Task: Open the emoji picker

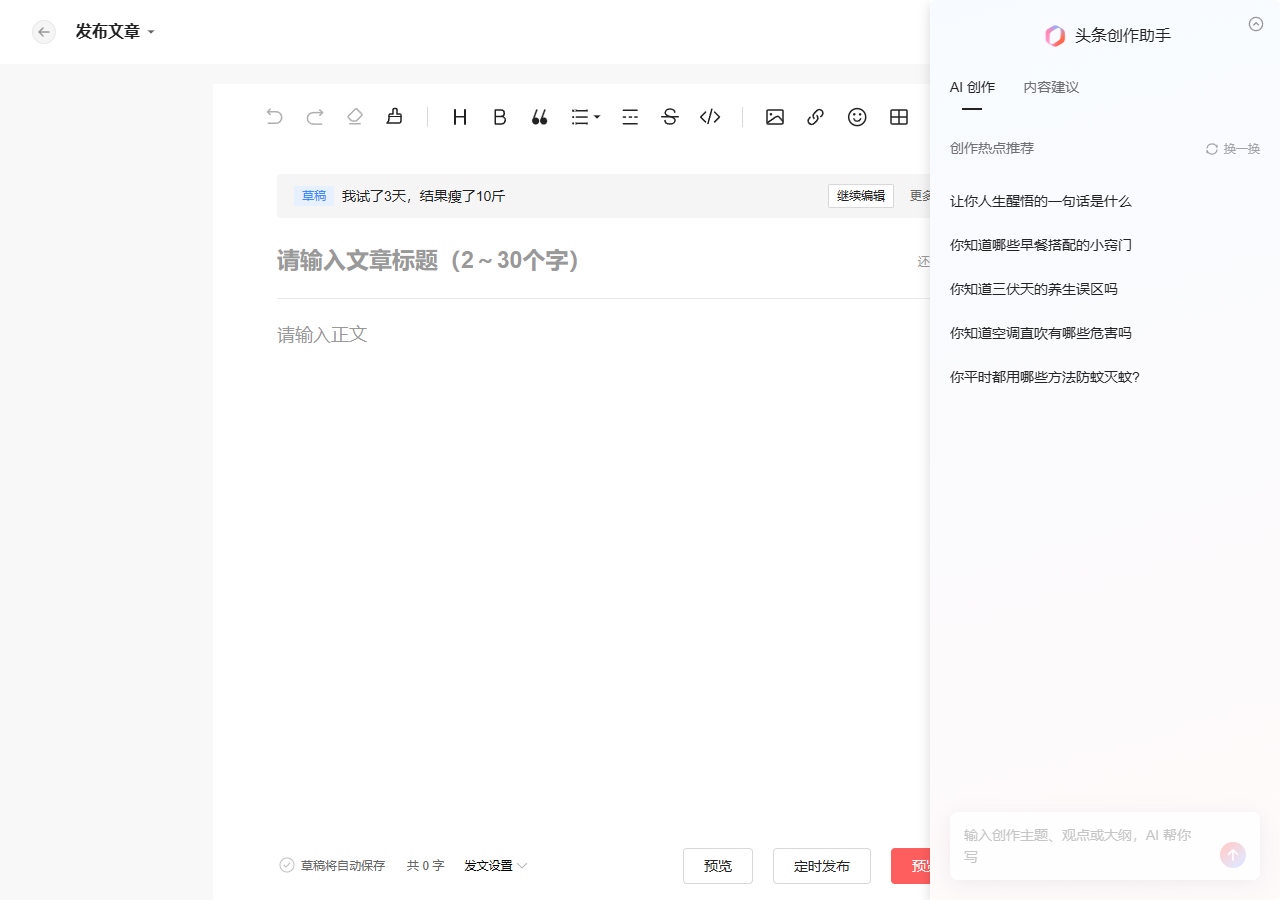Action: coord(857,117)
